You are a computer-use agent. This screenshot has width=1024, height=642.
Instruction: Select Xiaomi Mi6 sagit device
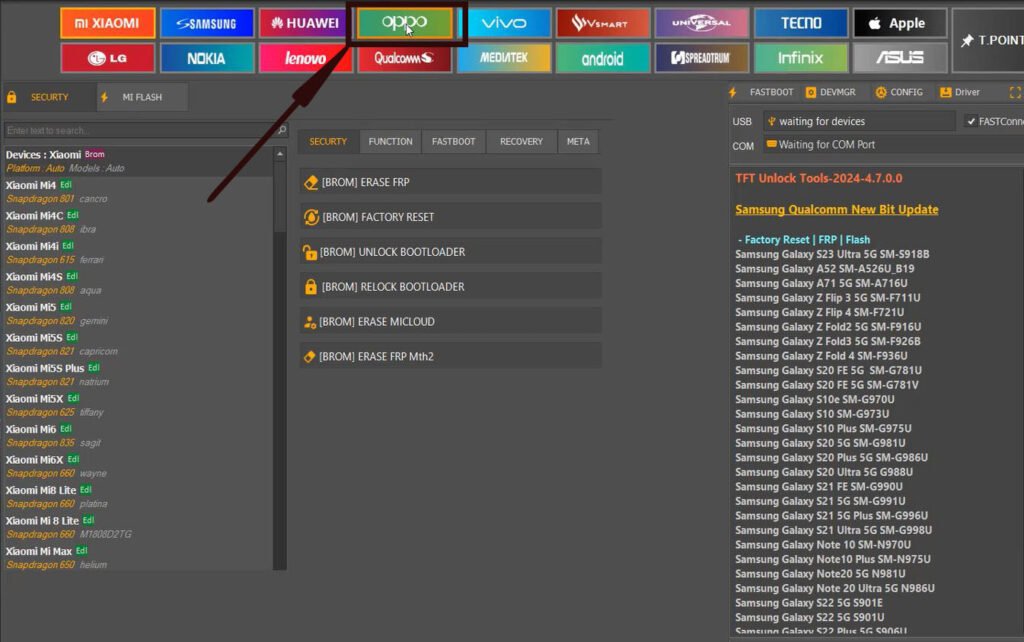pos(137,436)
